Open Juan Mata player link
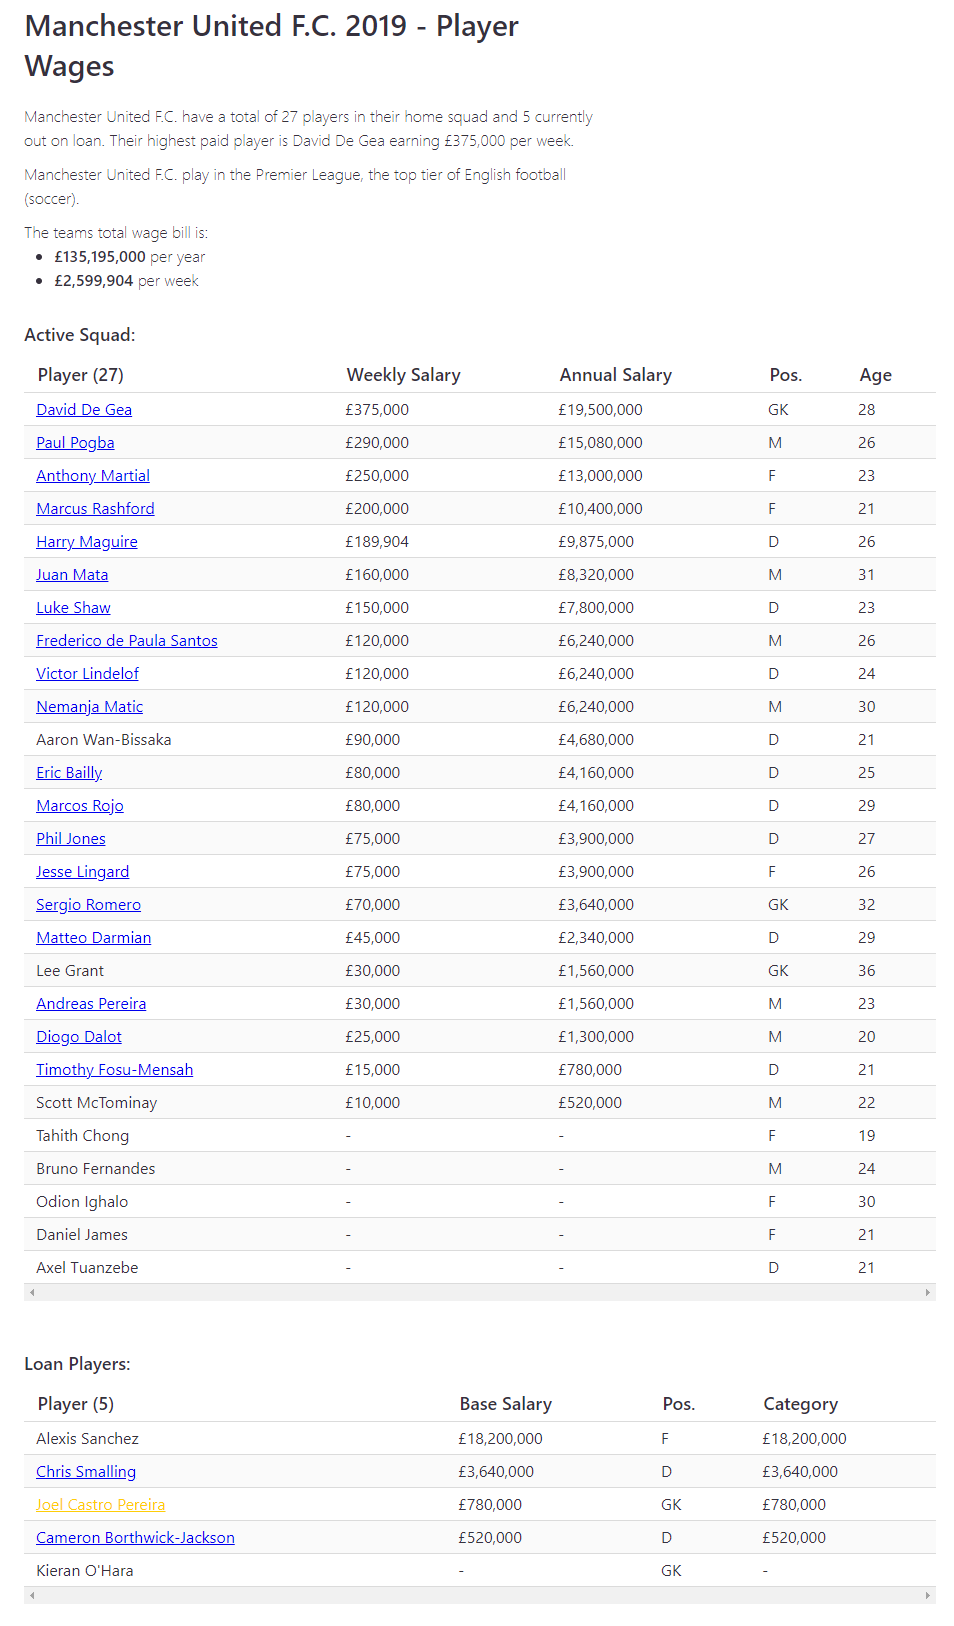The height and width of the screenshot is (1626, 954). [x=72, y=574]
